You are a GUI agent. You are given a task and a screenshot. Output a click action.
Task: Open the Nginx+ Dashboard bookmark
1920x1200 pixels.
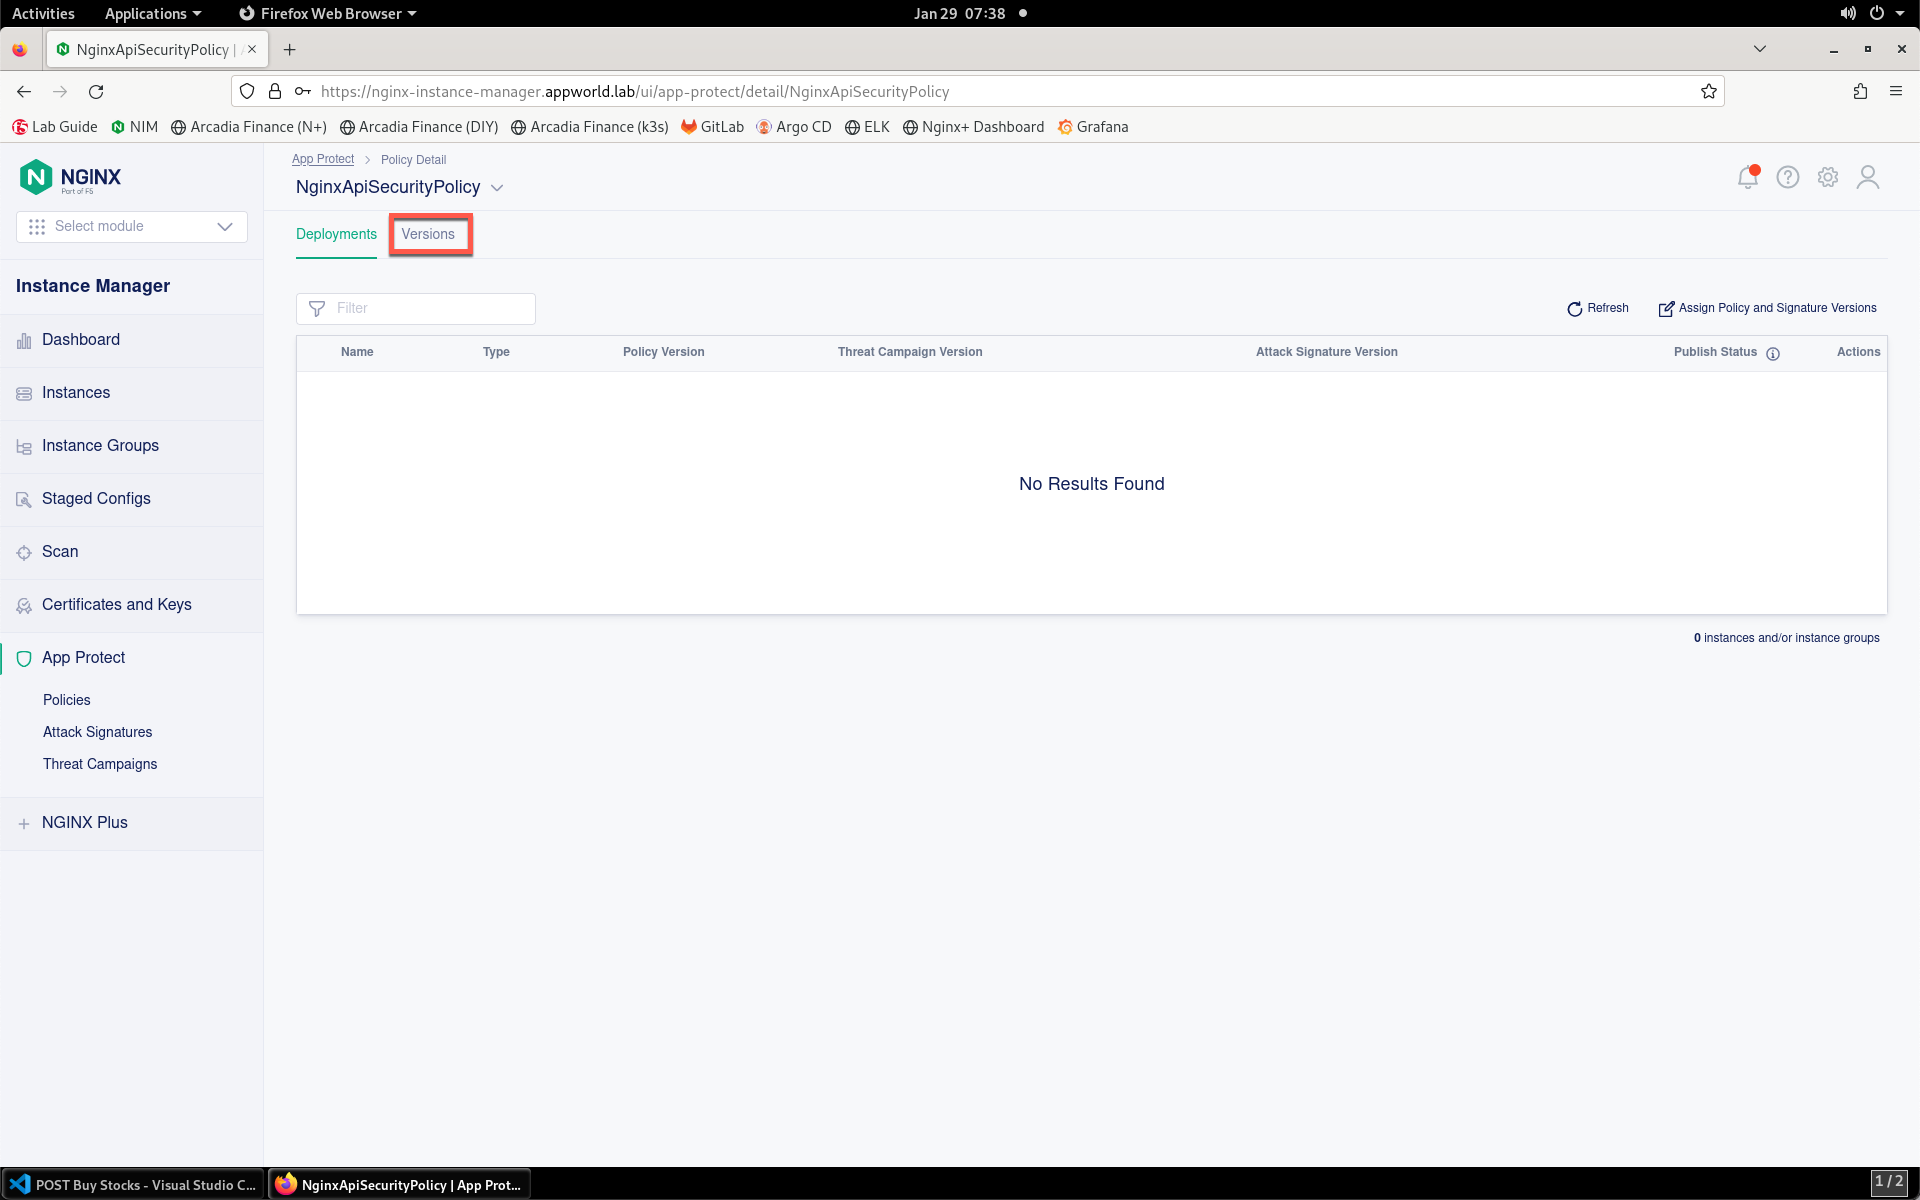[973, 127]
